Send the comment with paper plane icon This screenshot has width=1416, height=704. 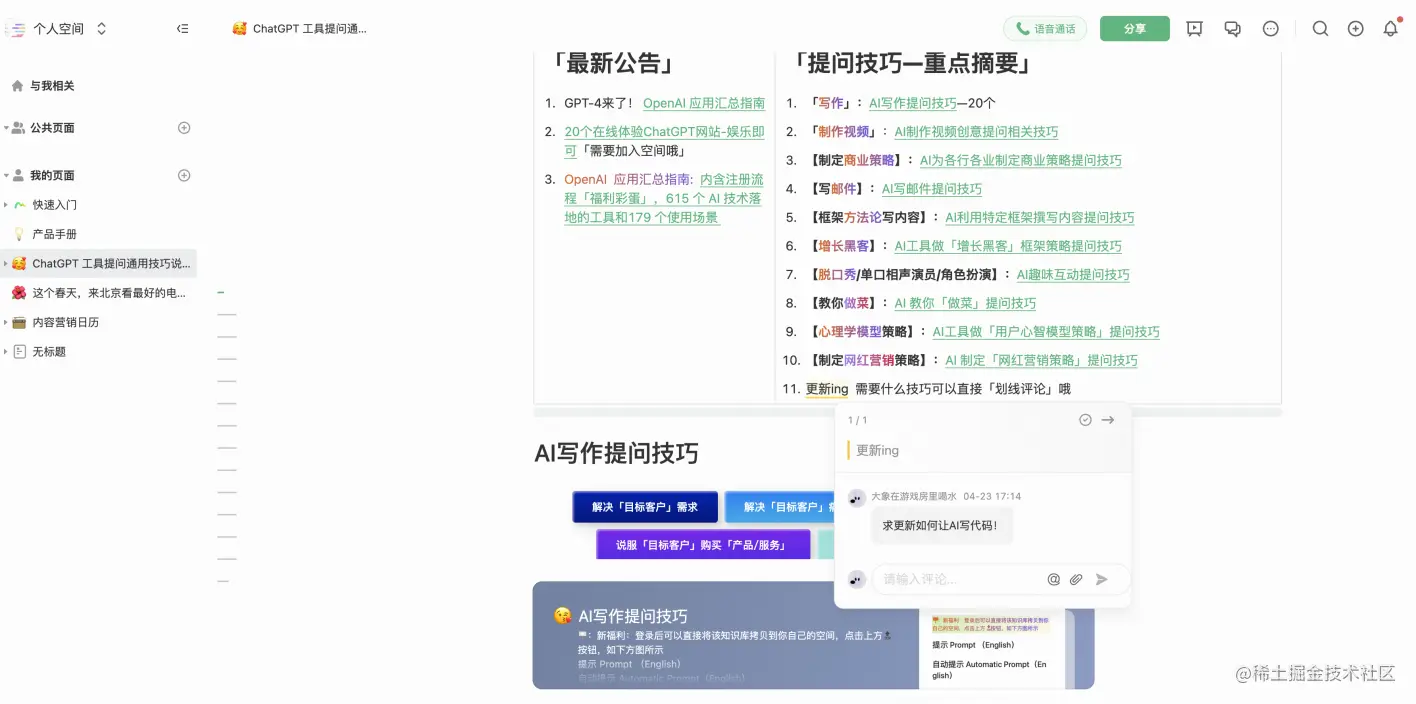1102,579
